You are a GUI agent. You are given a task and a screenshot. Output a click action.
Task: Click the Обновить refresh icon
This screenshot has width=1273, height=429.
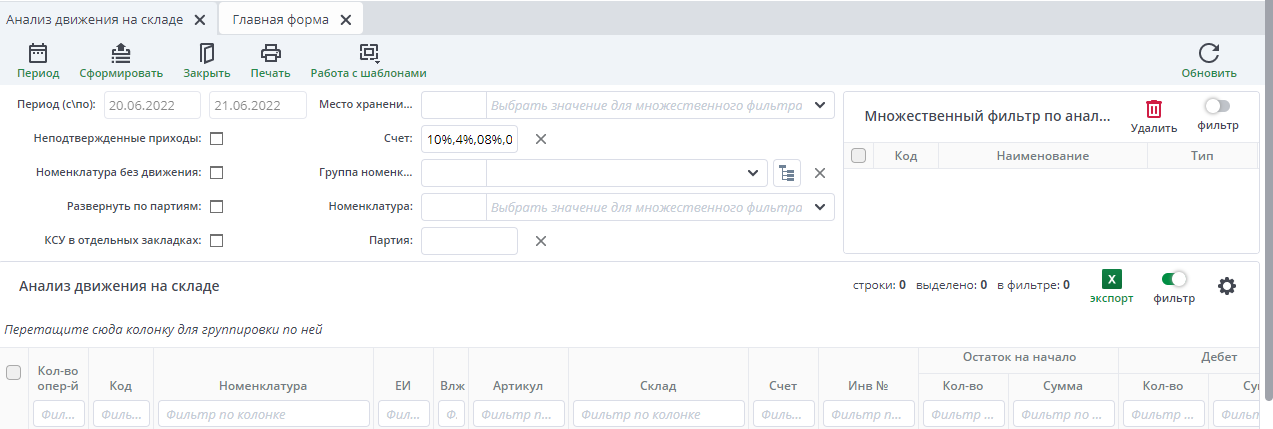(x=1209, y=54)
